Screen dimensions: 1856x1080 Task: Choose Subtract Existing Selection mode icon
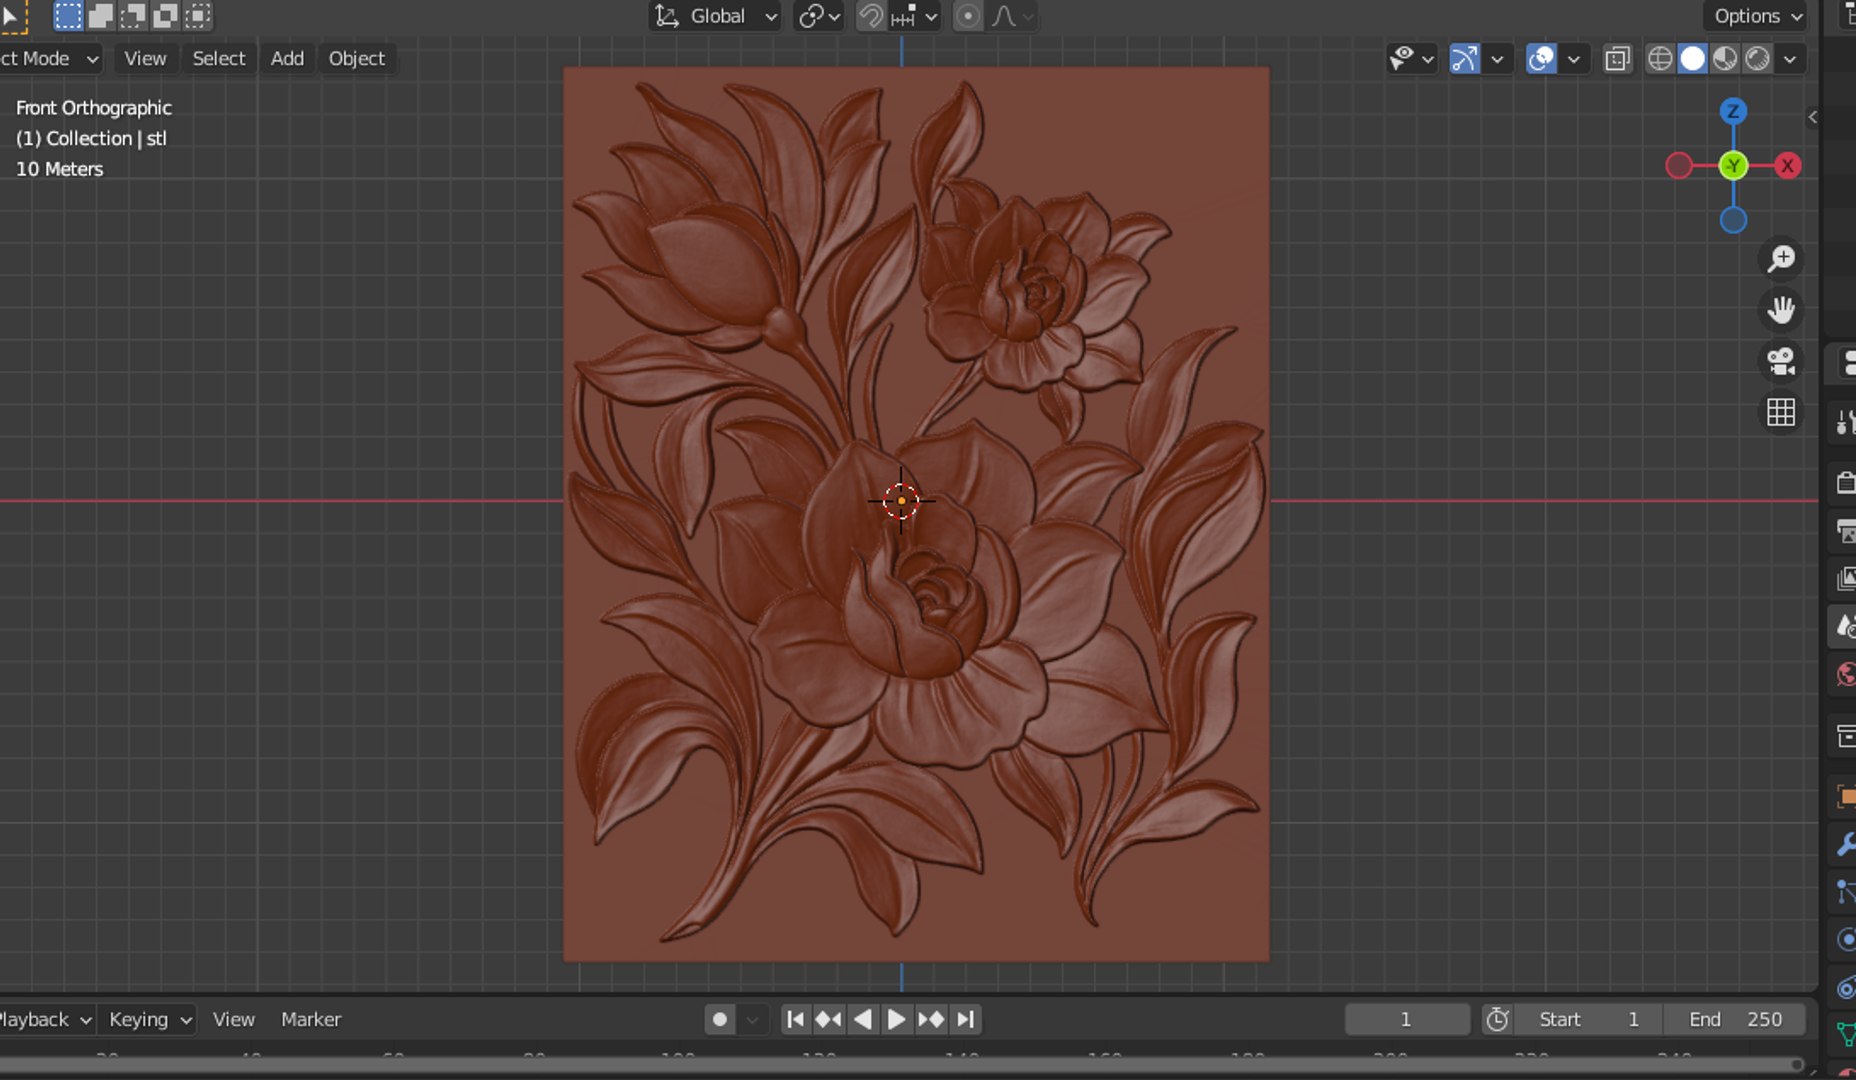click(x=133, y=15)
